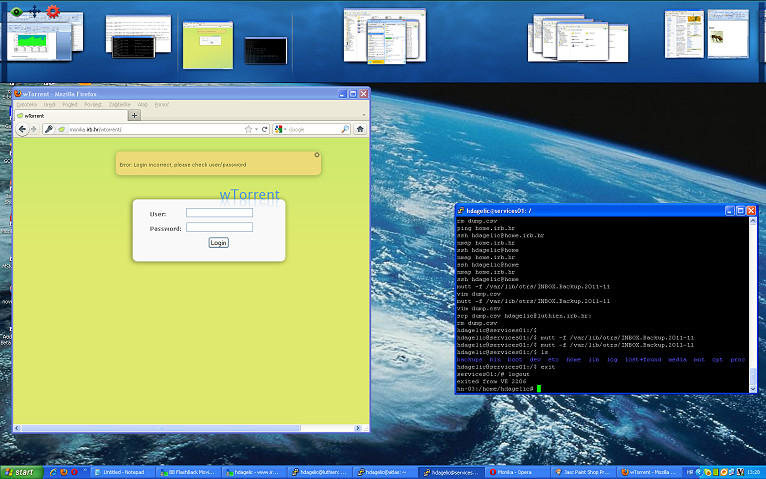Switch to hdagelic@services taskbar button

(452, 472)
